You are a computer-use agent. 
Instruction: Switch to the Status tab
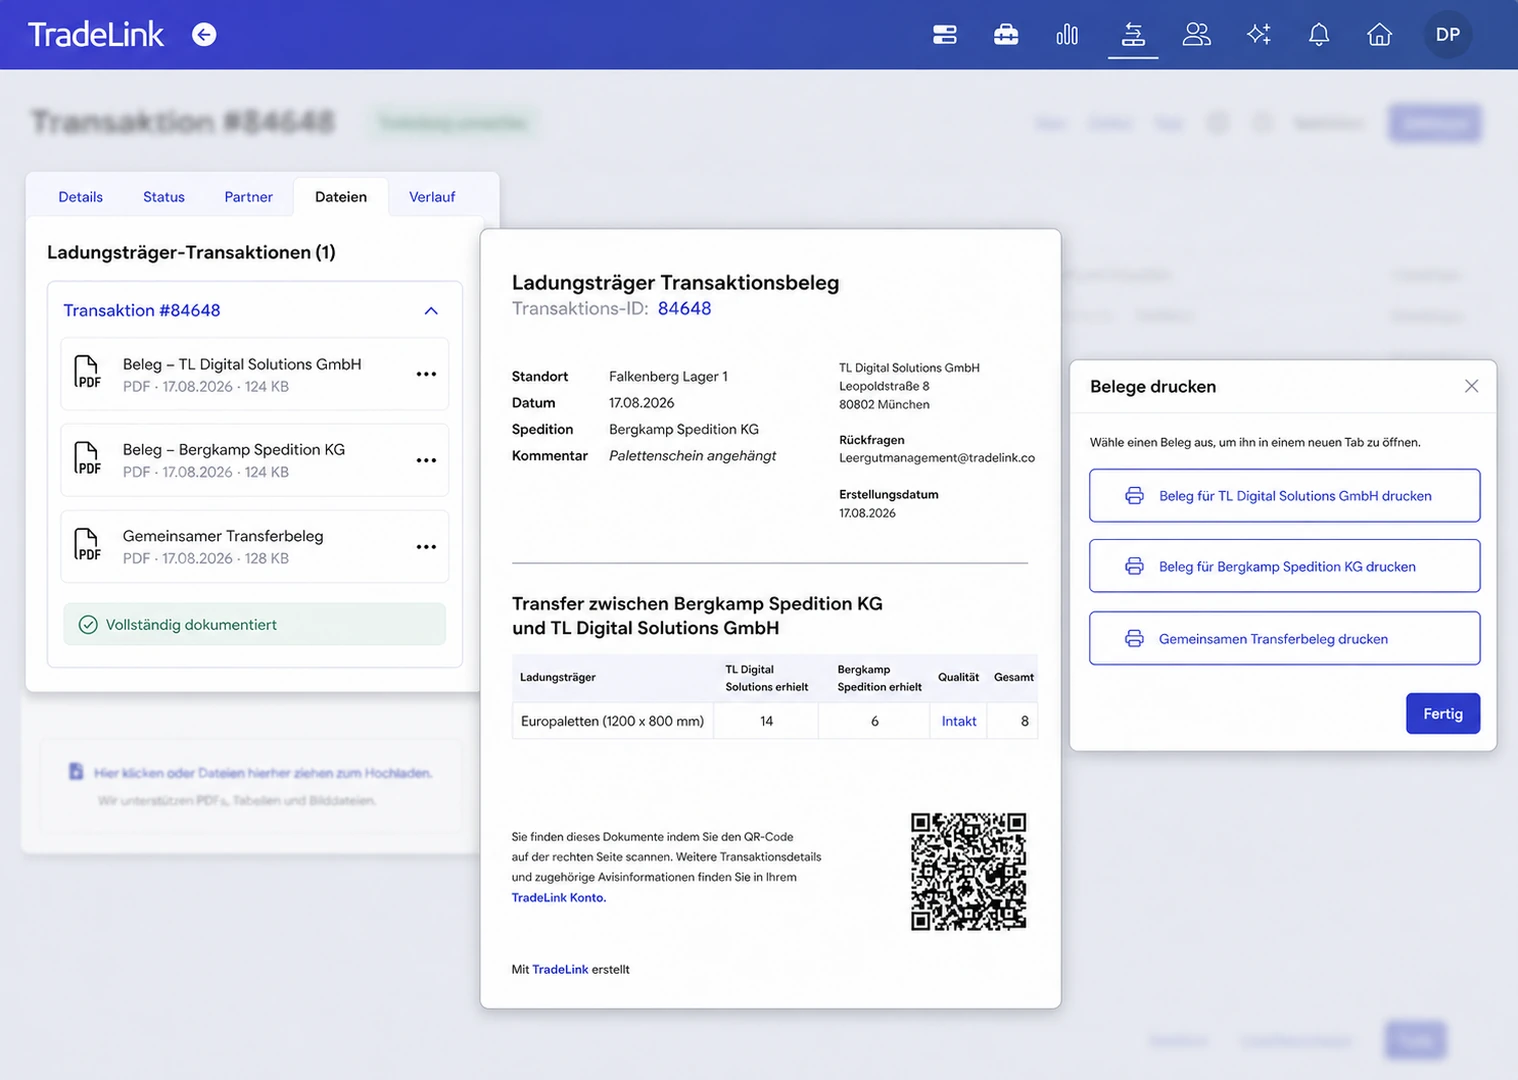(x=164, y=197)
